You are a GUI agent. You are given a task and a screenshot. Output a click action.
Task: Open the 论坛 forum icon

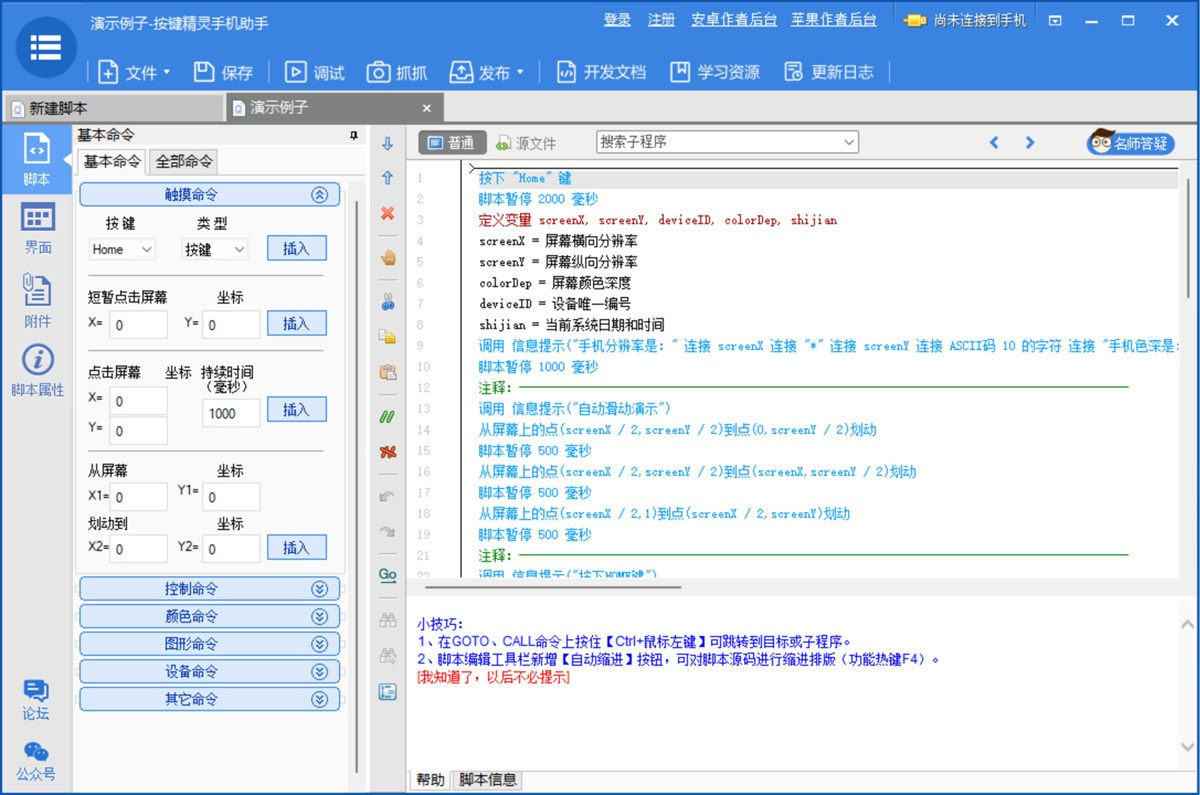coord(36,699)
